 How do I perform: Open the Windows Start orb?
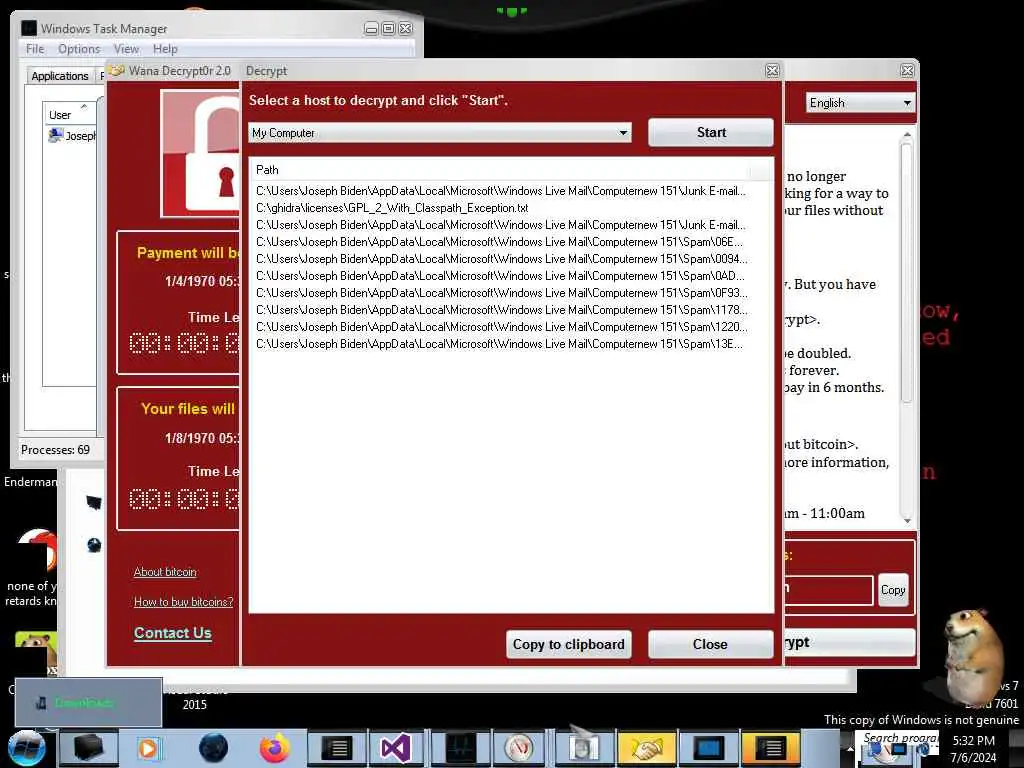[26, 748]
